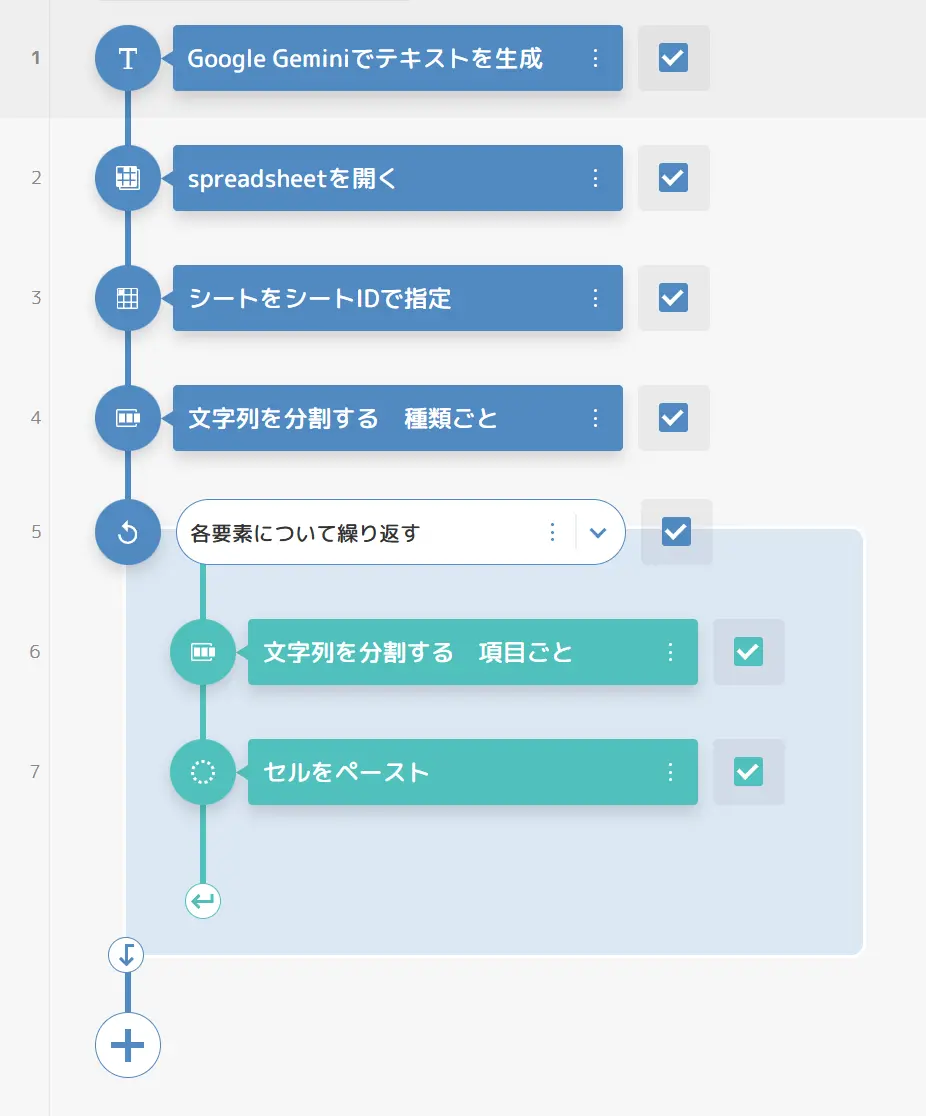Screen dimensions: 926x1116
Task: Open three-dot menu for シートをシートIDで指定
Action: (x=596, y=298)
